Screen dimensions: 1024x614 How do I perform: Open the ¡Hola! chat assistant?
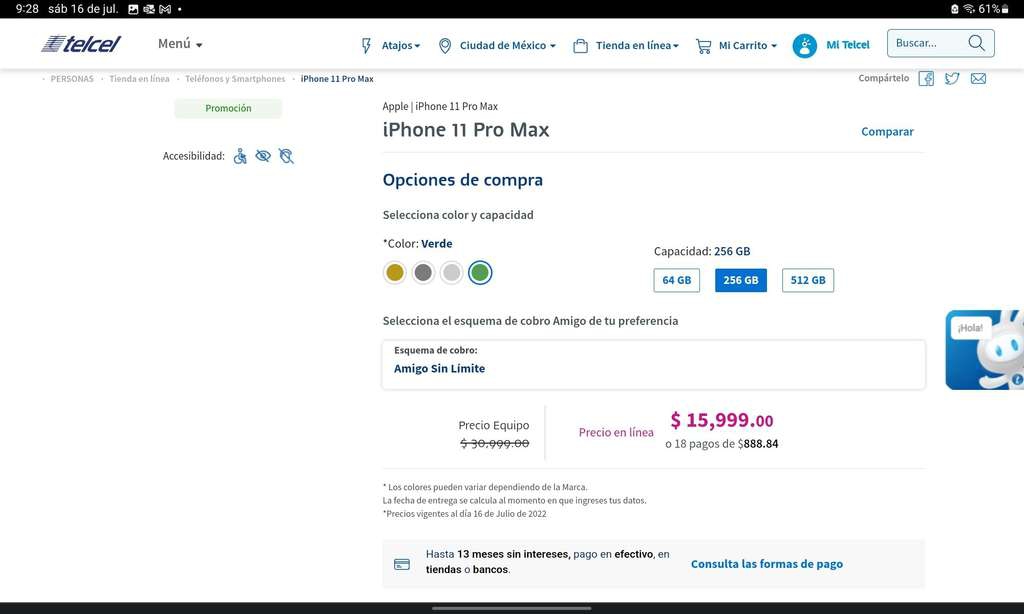(x=985, y=349)
